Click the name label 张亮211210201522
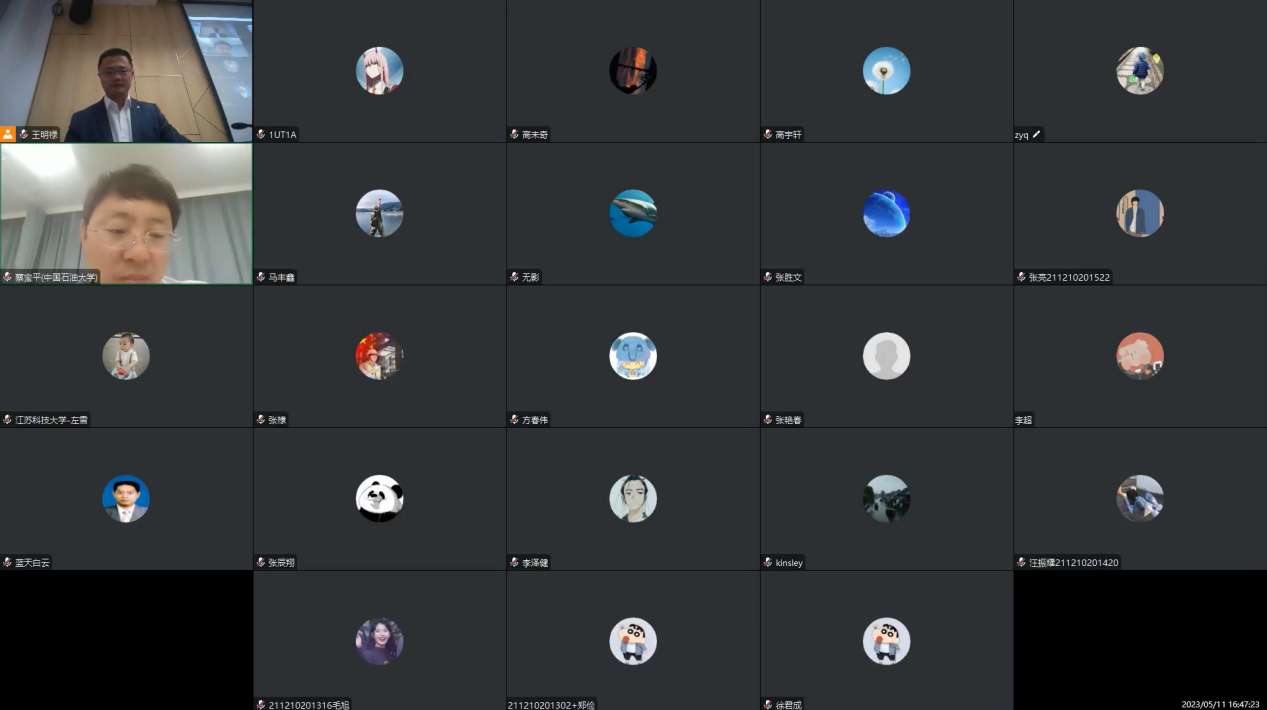Image resolution: width=1267 pixels, height=710 pixels. pos(1069,277)
